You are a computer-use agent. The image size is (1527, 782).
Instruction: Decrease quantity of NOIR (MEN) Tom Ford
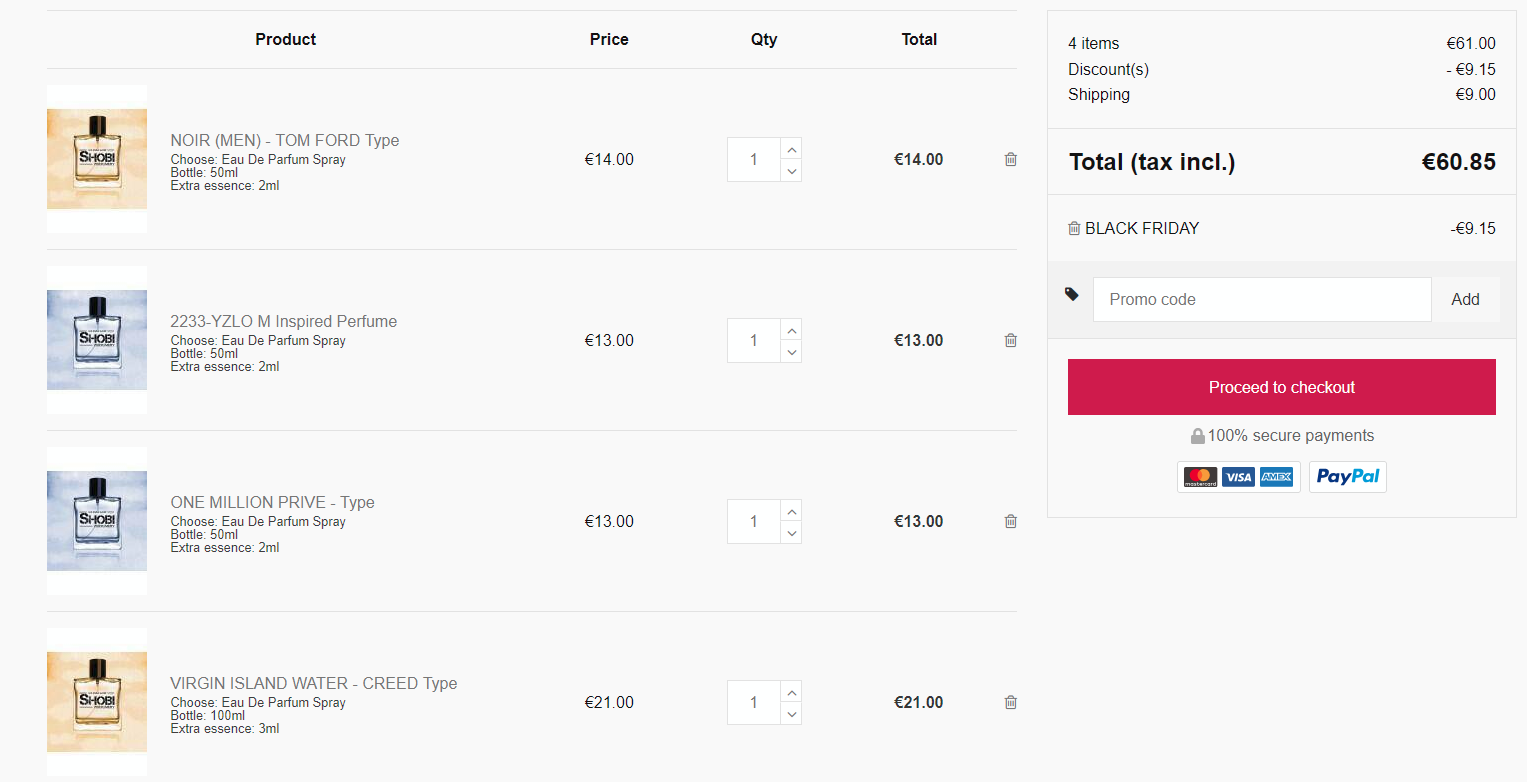click(791, 171)
